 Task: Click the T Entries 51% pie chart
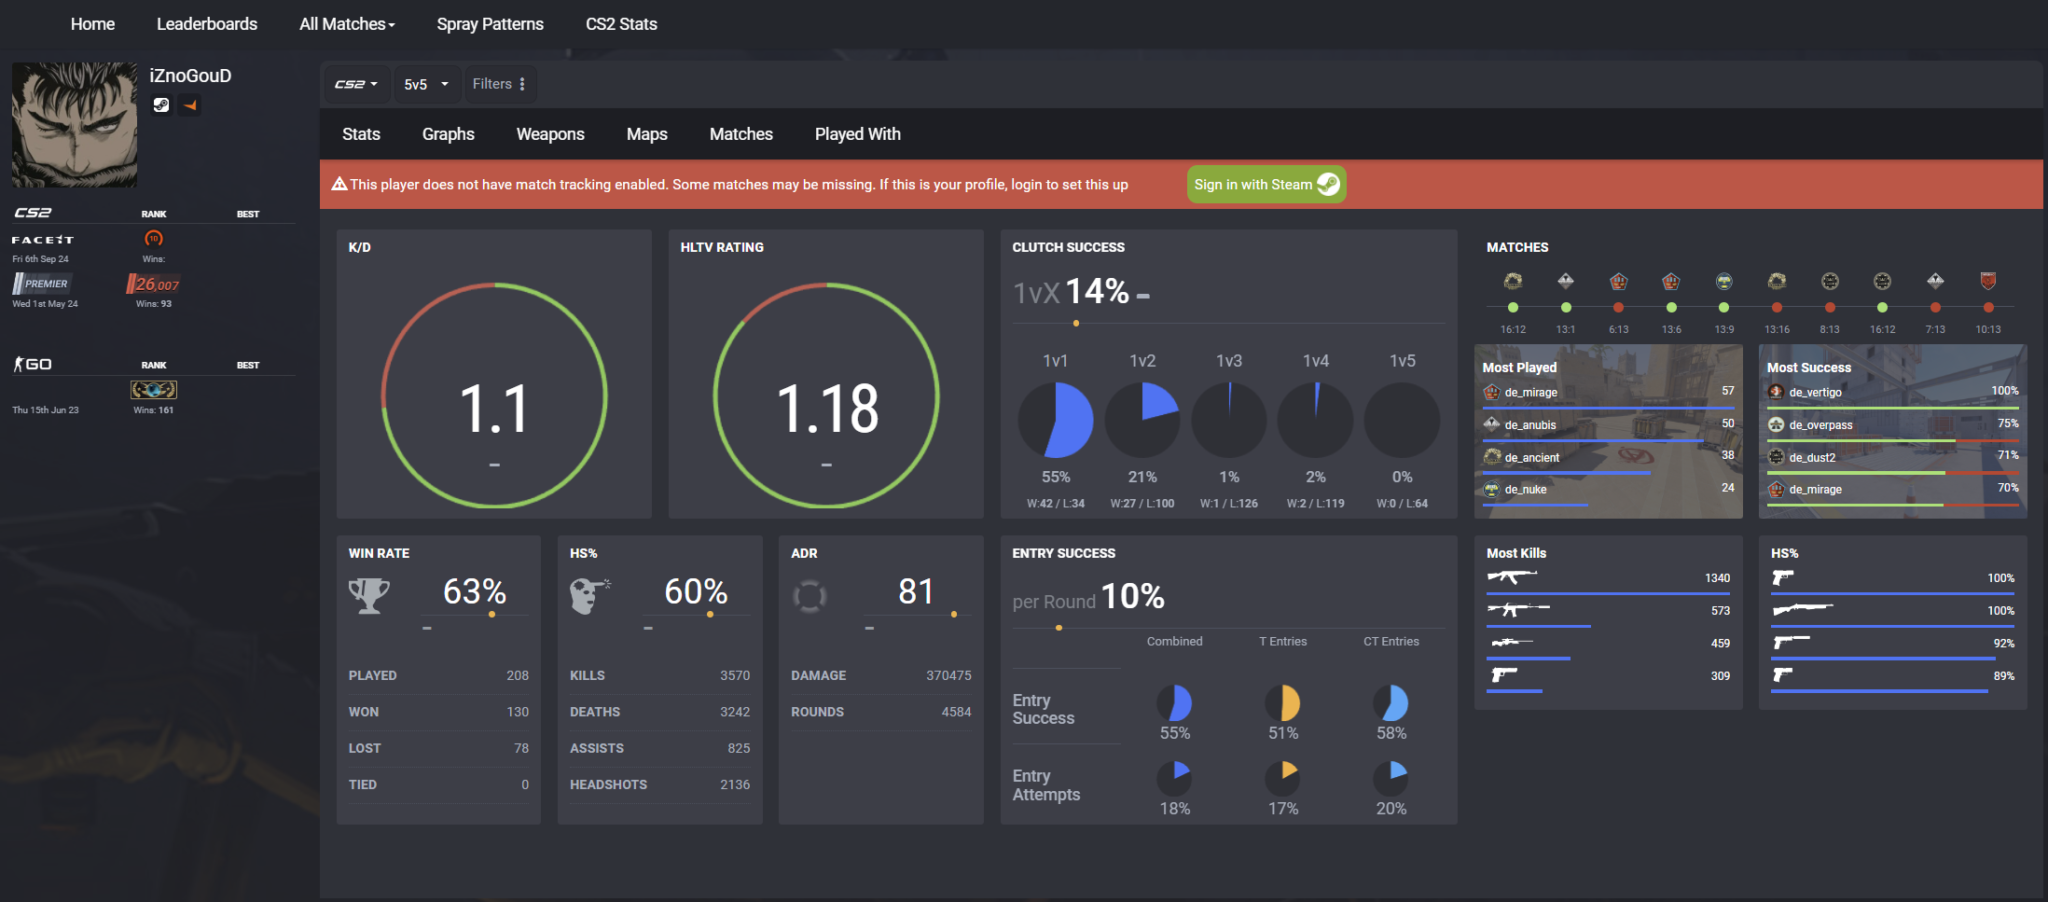coord(1283,703)
